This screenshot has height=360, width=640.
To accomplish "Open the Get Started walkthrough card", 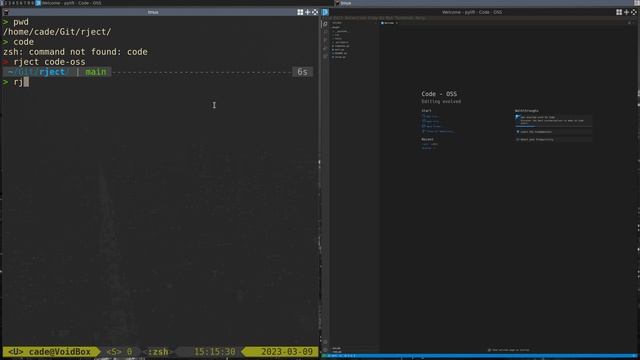I will (553, 120).
